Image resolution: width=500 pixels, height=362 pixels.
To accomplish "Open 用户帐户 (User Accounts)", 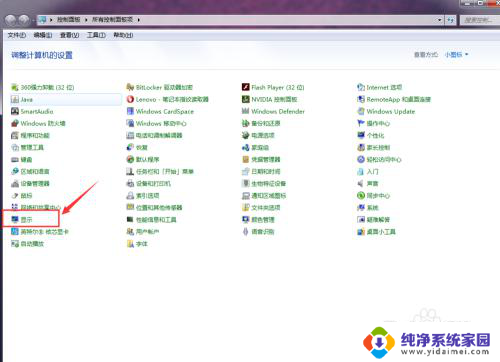I will point(143,231).
